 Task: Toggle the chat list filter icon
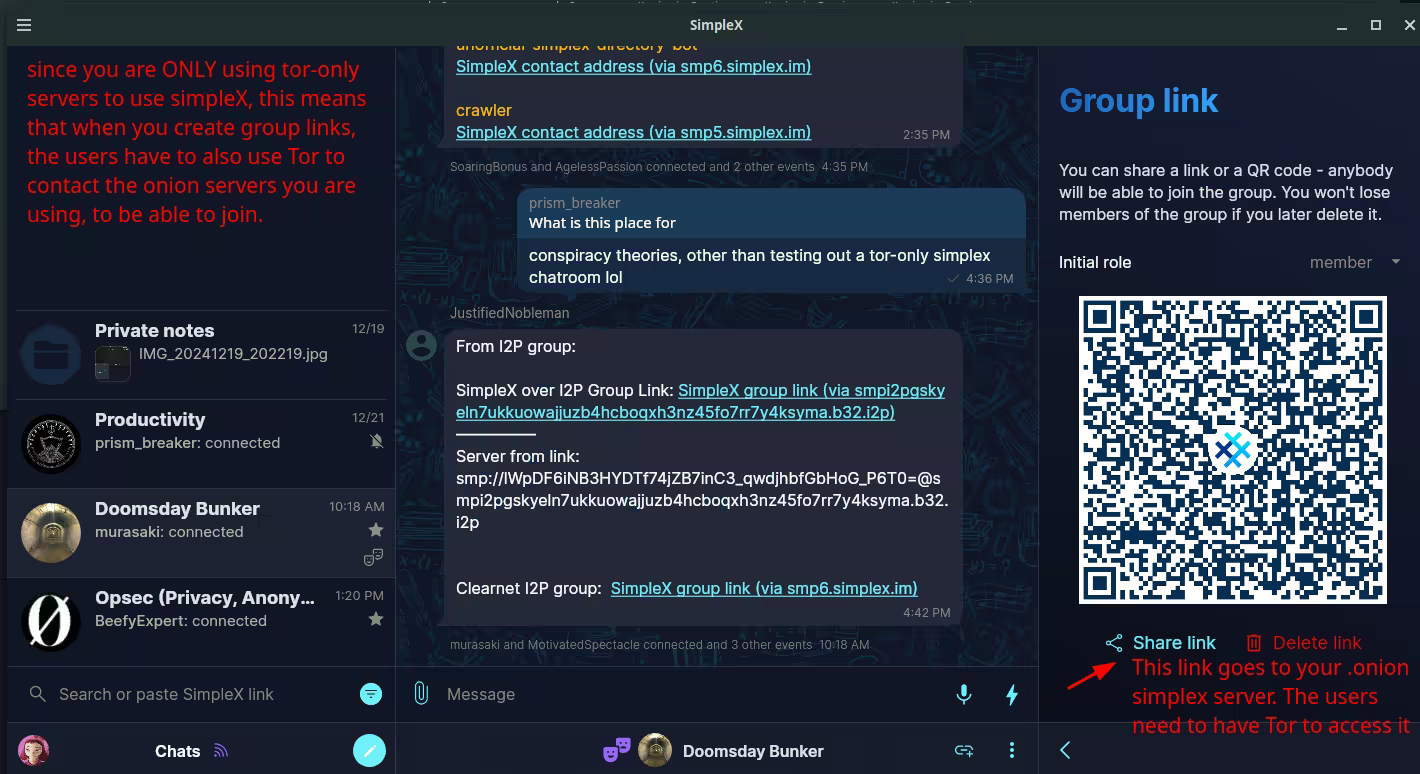(x=370, y=694)
